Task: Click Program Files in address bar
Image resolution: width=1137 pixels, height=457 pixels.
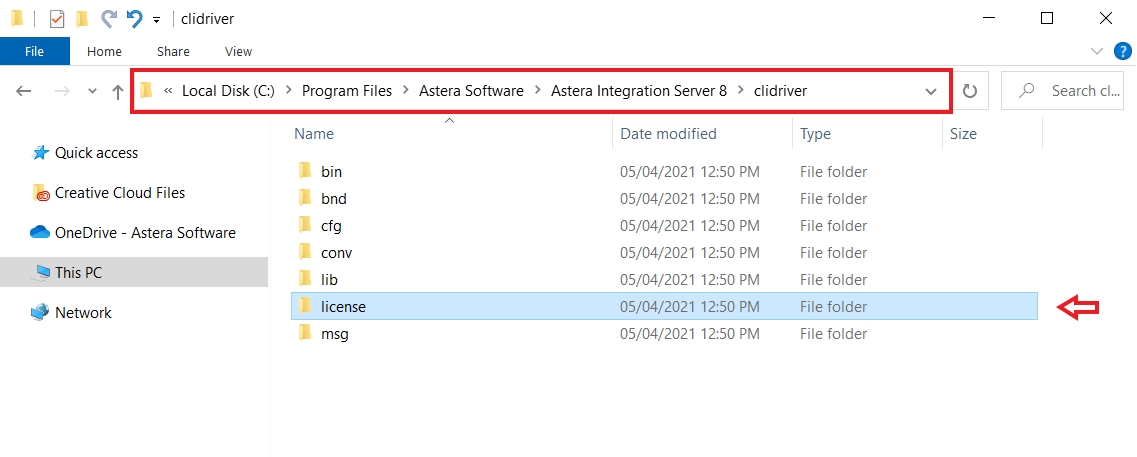Action: point(346,91)
